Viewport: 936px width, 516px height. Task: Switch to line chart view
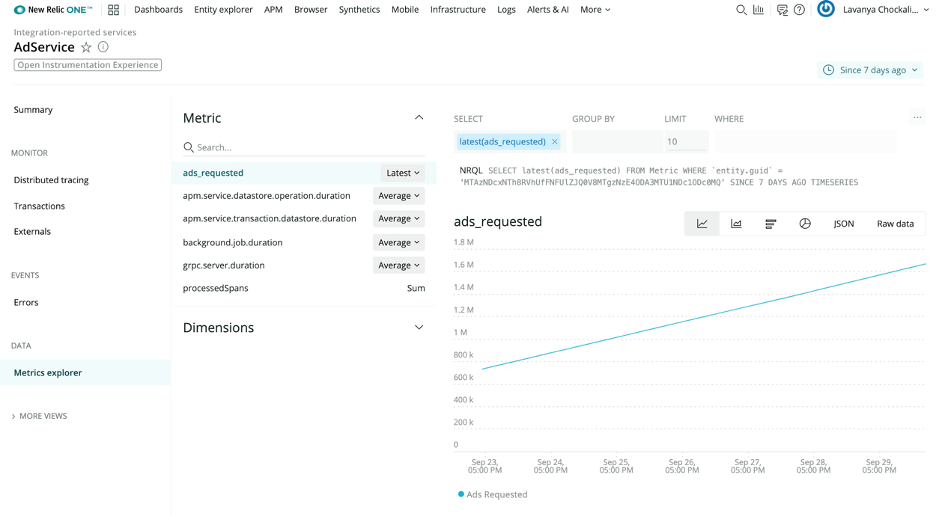point(702,224)
